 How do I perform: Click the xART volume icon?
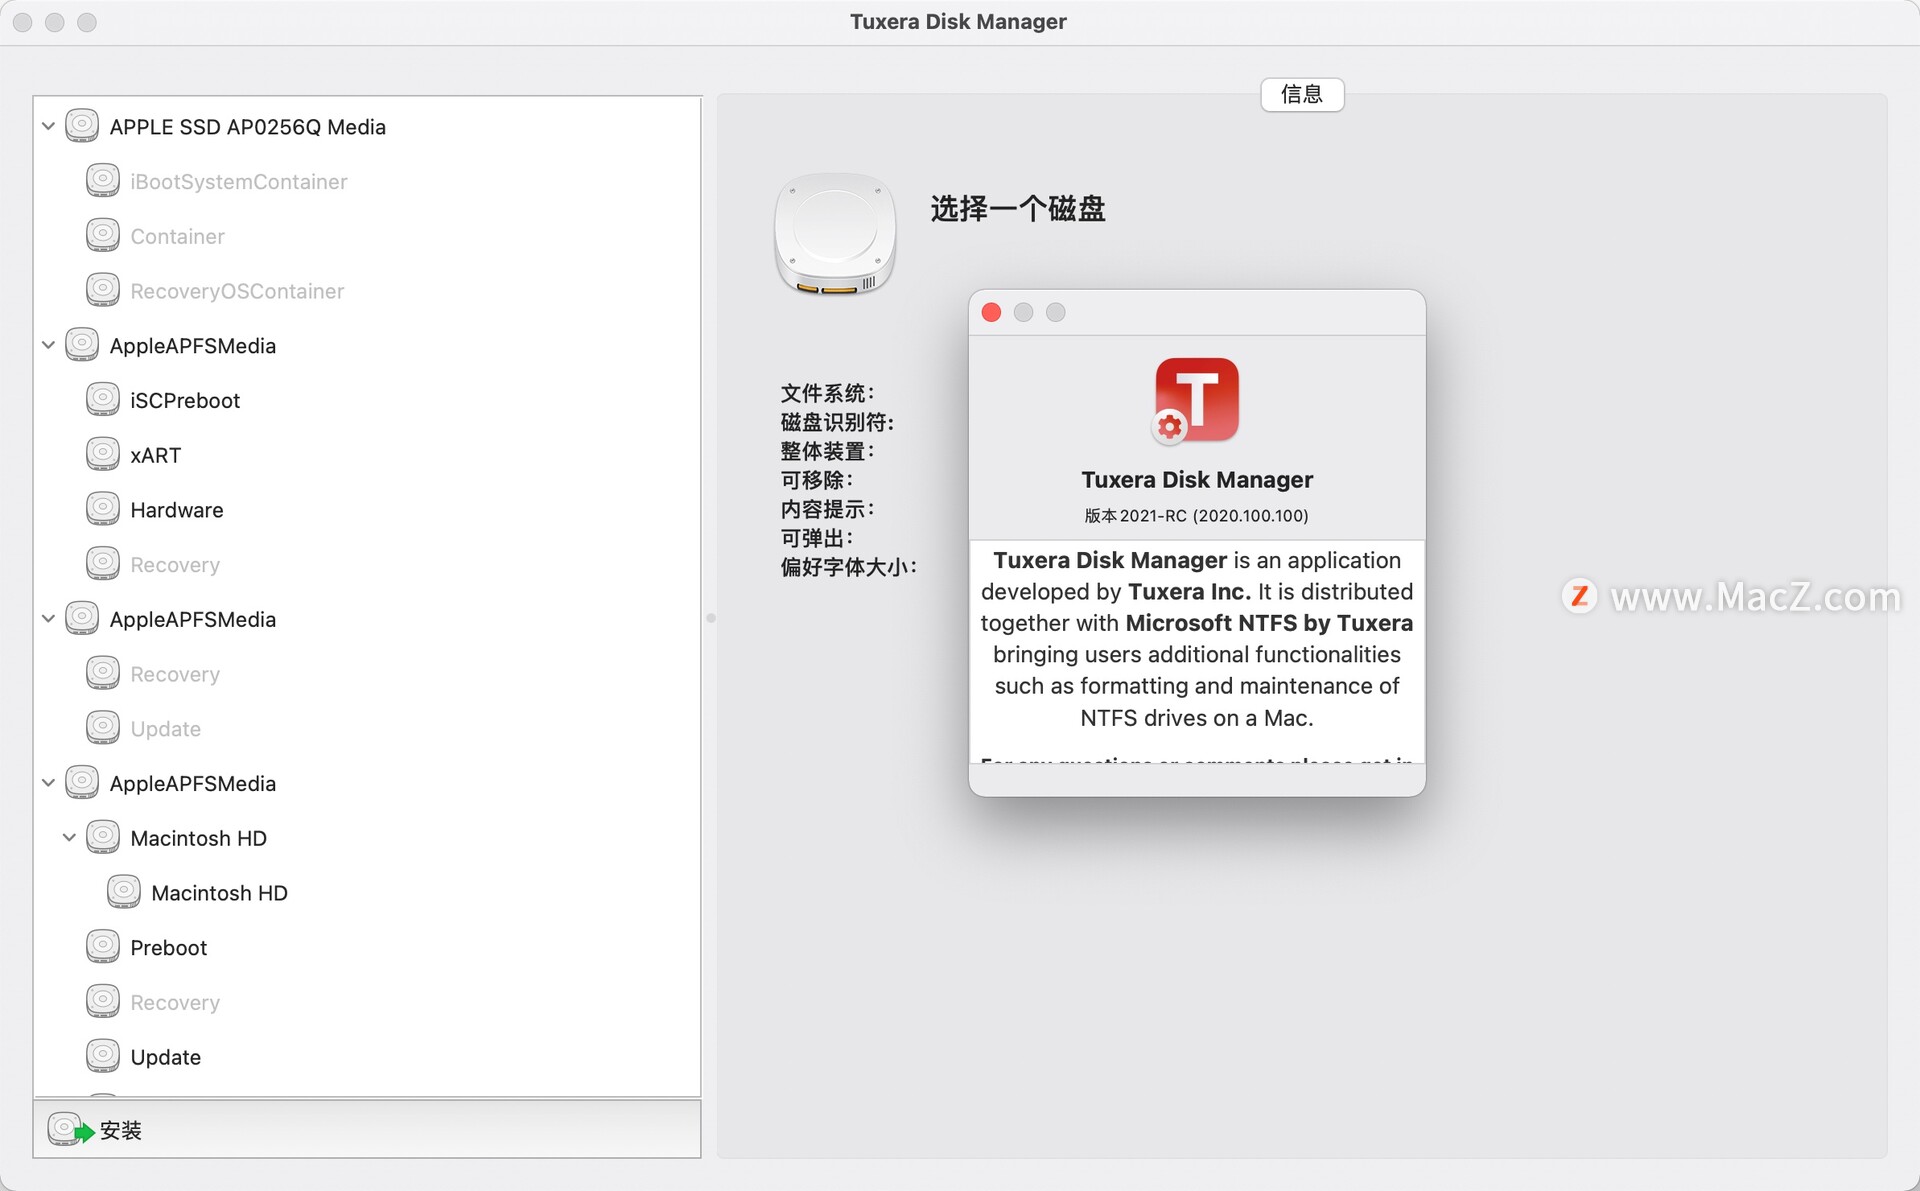coord(103,455)
